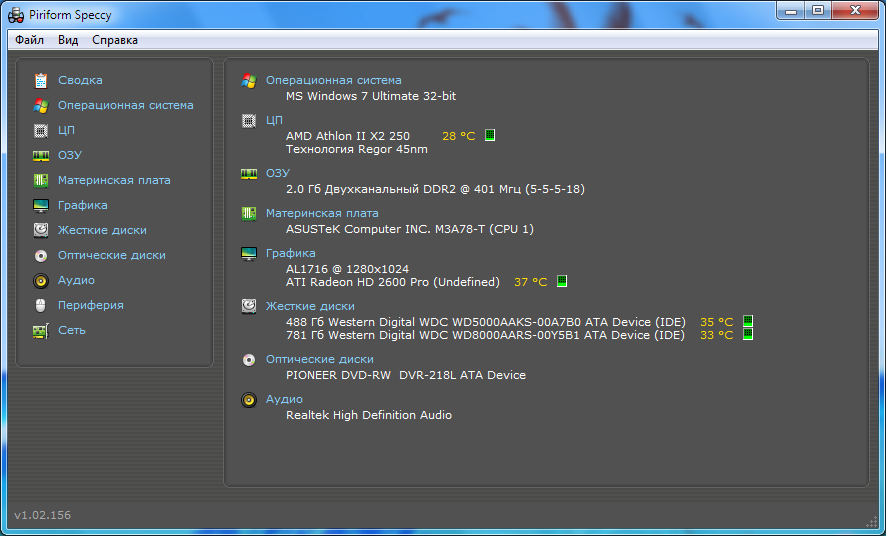886x536 pixels.
Task: Click the Windows flag icon beside sidebar Операционная система
Action: tap(41, 105)
